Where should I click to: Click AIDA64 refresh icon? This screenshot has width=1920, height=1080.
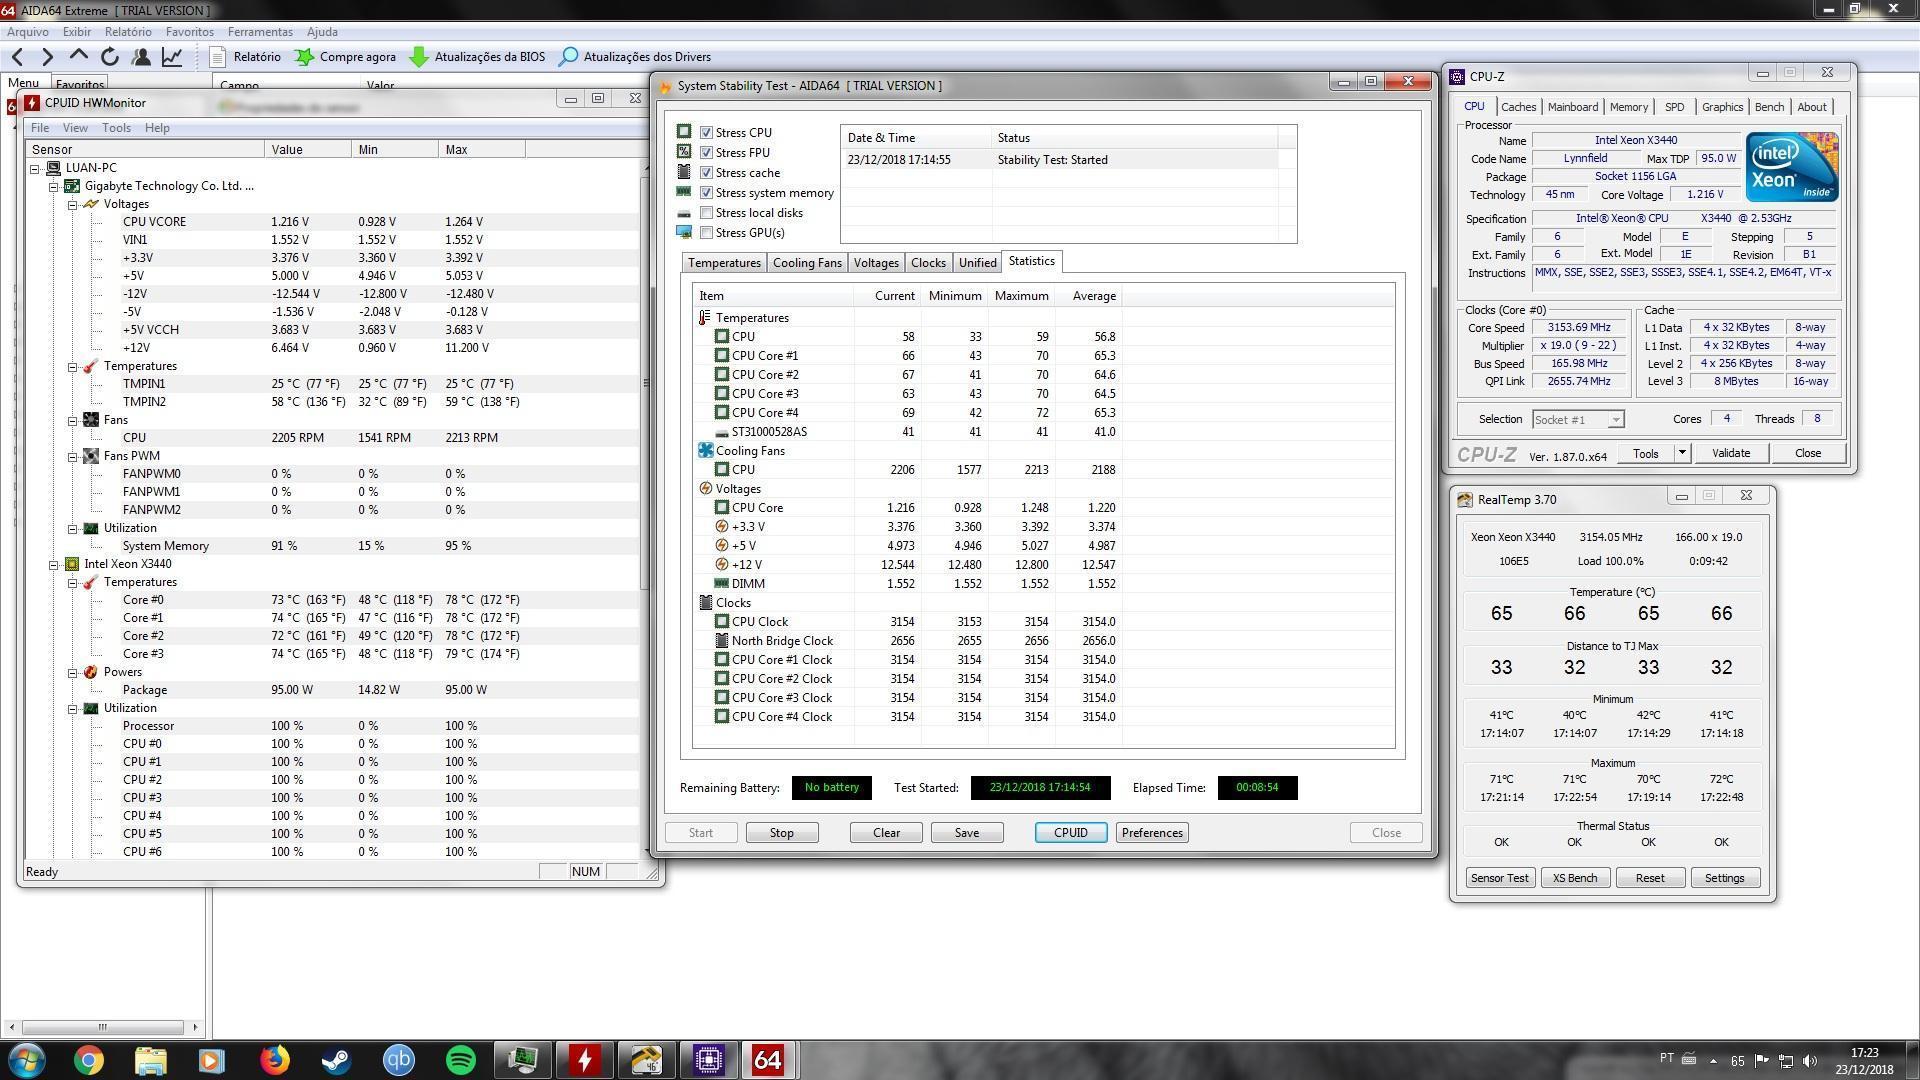click(110, 57)
